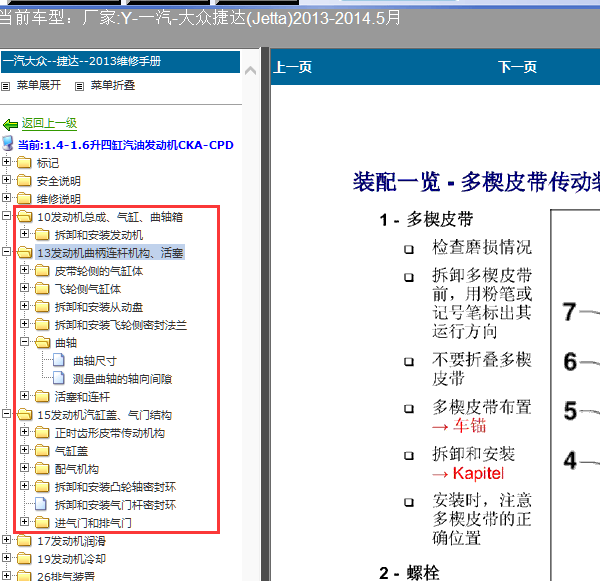Image resolution: width=600 pixels, height=581 pixels.
Task: Expand the 维修说明 tree node
Action: pyautogui.click(x=6, y=197)
